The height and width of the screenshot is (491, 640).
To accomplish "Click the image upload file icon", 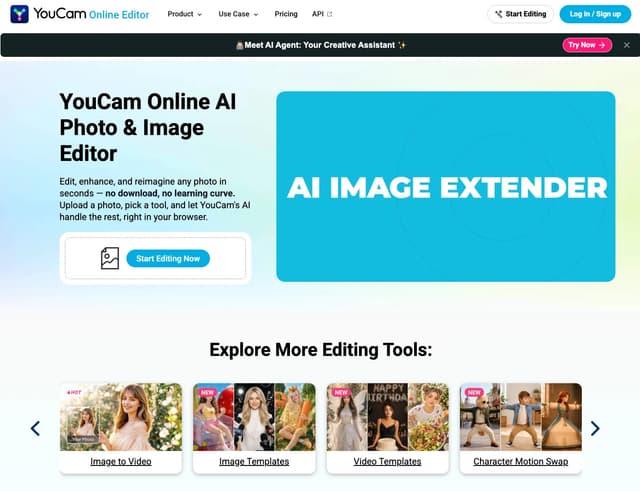I will [x=110, y=258].
